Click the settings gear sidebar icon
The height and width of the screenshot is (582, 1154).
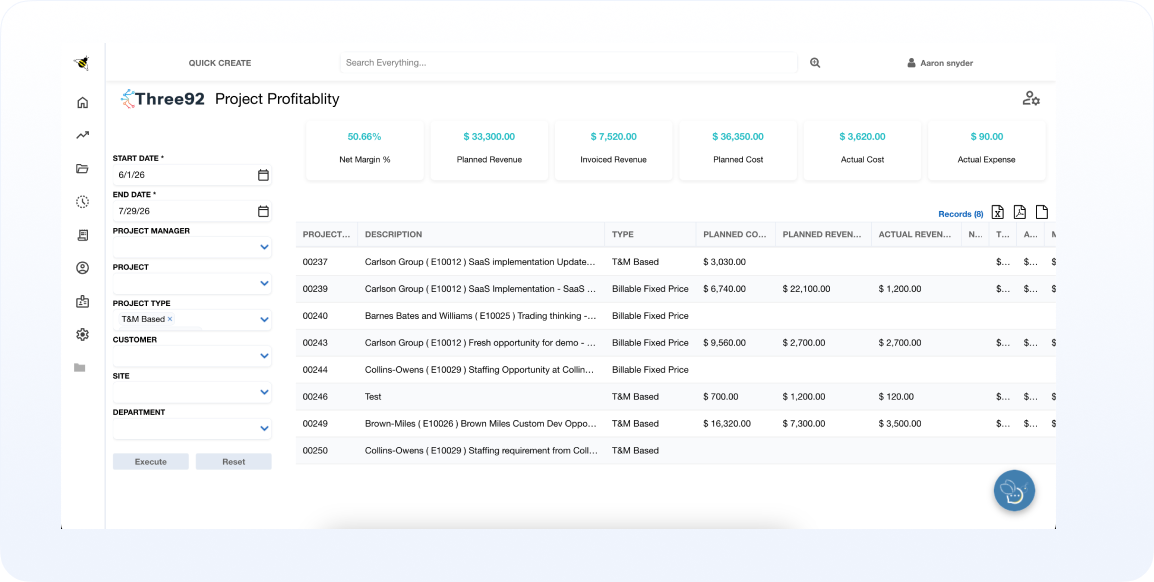(x=82, y=334)
